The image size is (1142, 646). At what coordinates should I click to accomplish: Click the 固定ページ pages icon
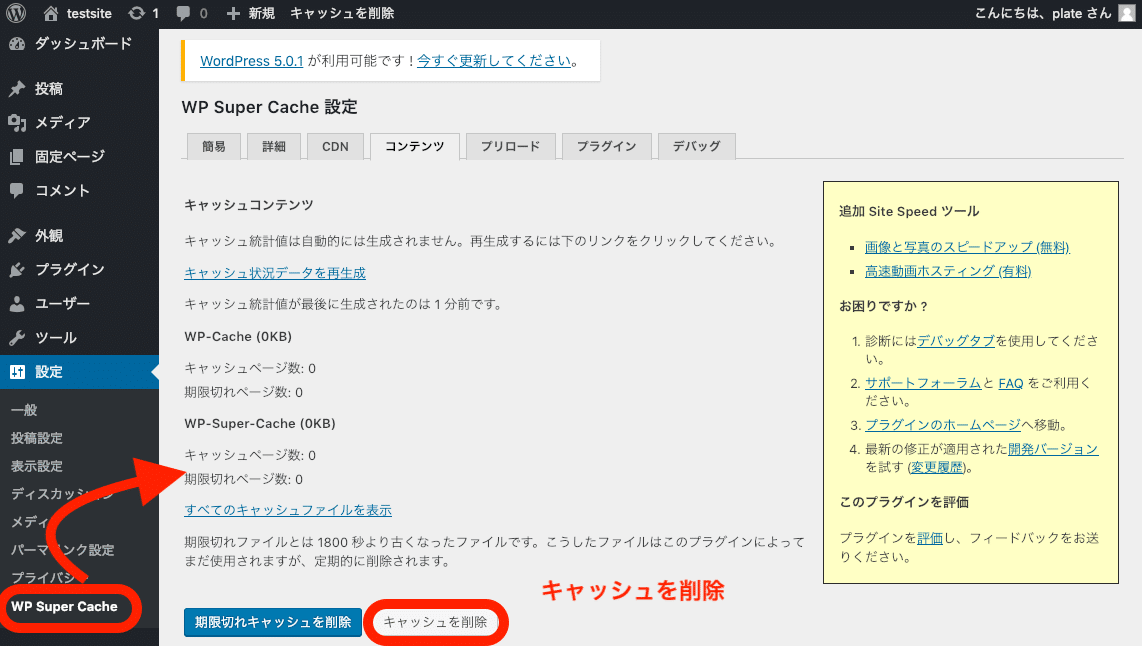(17, 157)
